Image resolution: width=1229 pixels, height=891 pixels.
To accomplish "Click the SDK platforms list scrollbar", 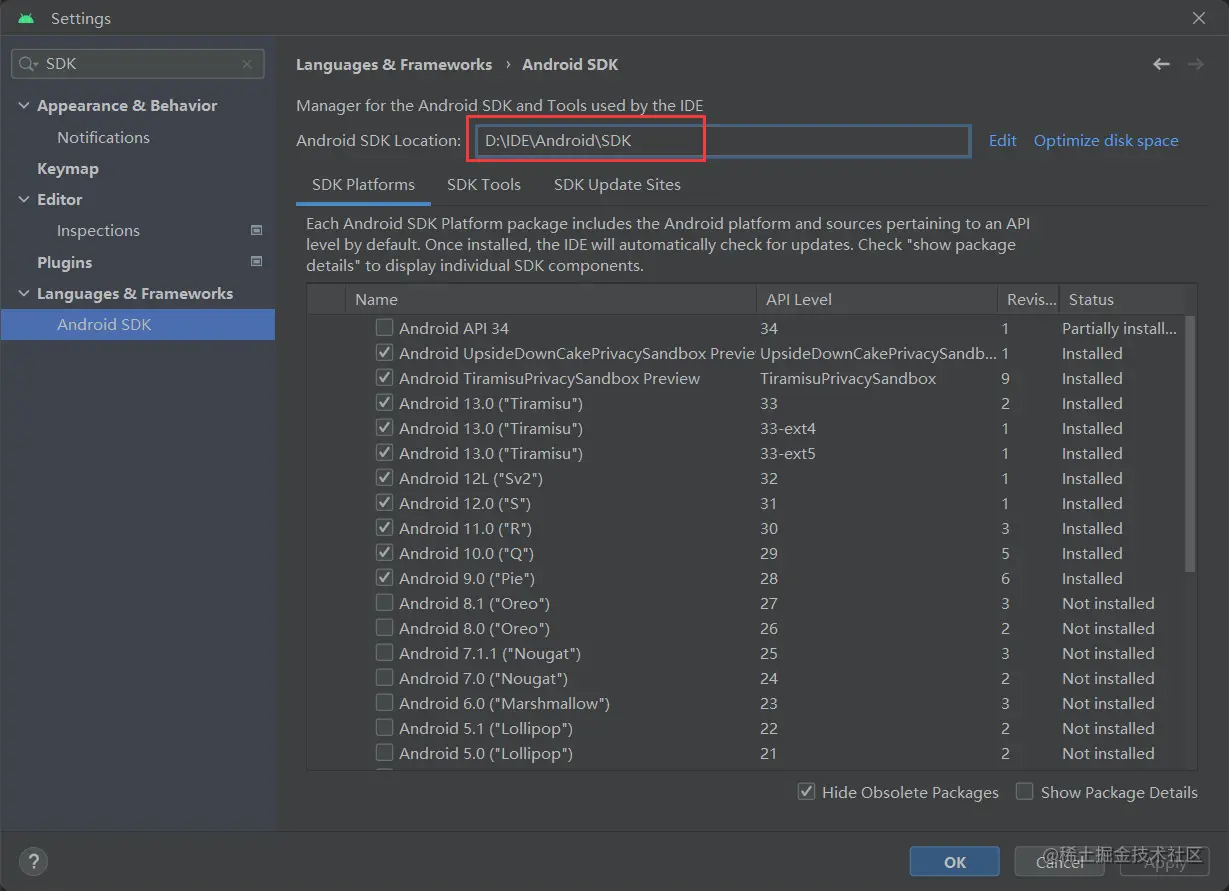I will [x=1190, y=445].
